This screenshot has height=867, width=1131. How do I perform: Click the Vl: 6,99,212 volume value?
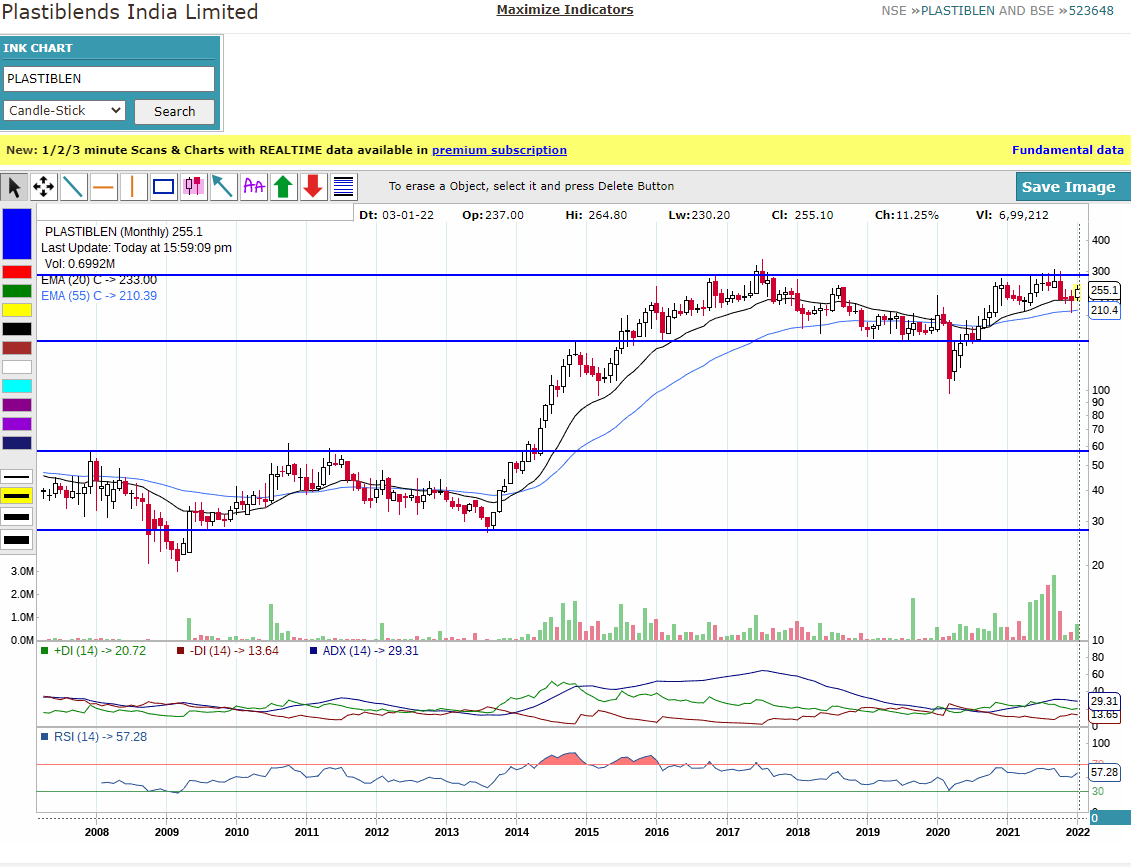[1013, 215]
